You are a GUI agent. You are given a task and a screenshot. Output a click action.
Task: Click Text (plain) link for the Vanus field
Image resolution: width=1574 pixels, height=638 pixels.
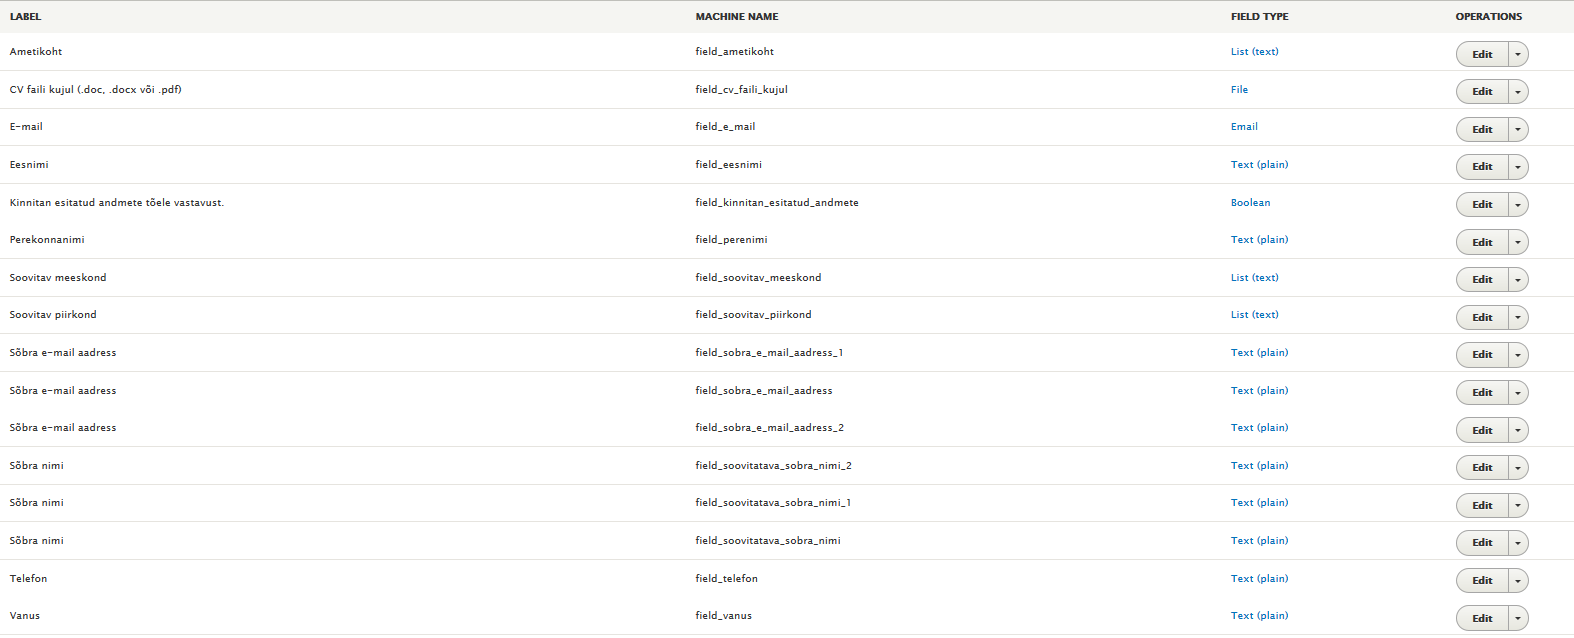[x=1259, y=616]
